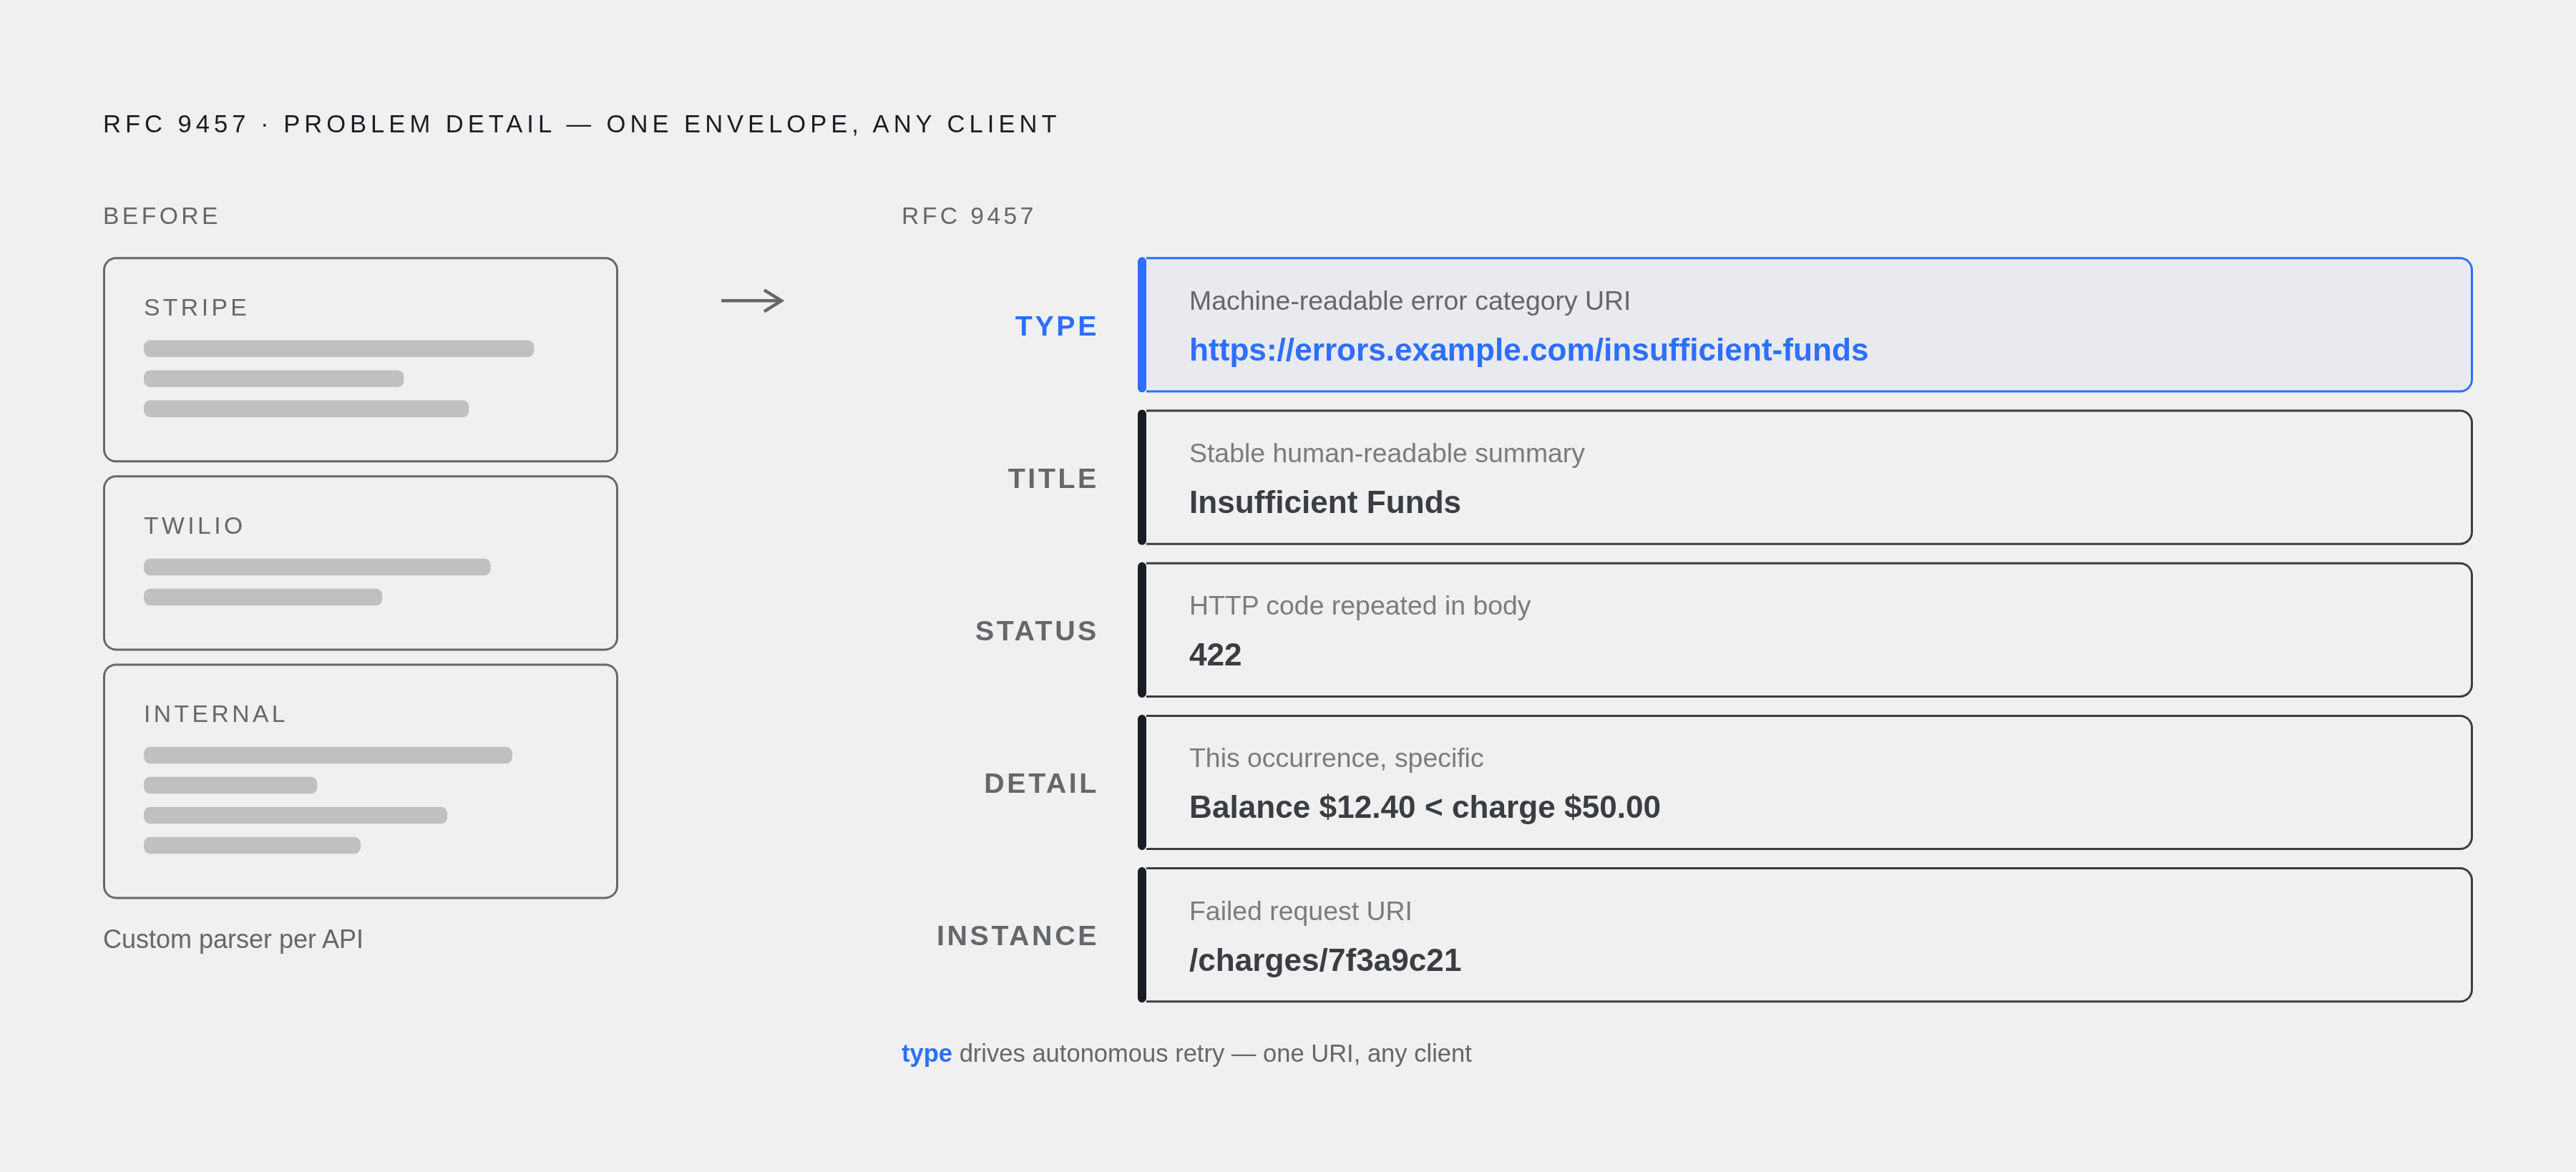The width and height of the screenshot is (2576, 1172).
Task: Click 'Balance $12.40 < charge $50.00' text
Action: coord(1424,807)
